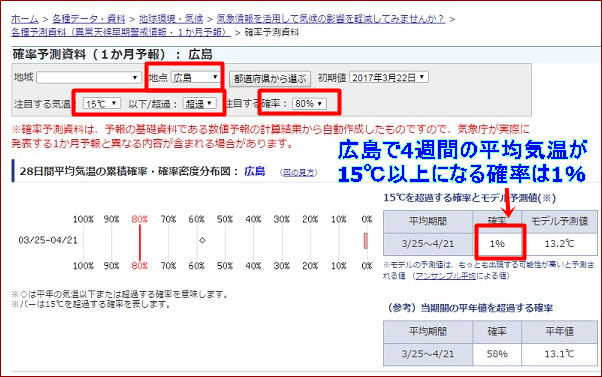The height and width of the screenshot is (377, 602).
Task: Open the 注目する気温 15℃ dropdown
Action: coord(102,104)
